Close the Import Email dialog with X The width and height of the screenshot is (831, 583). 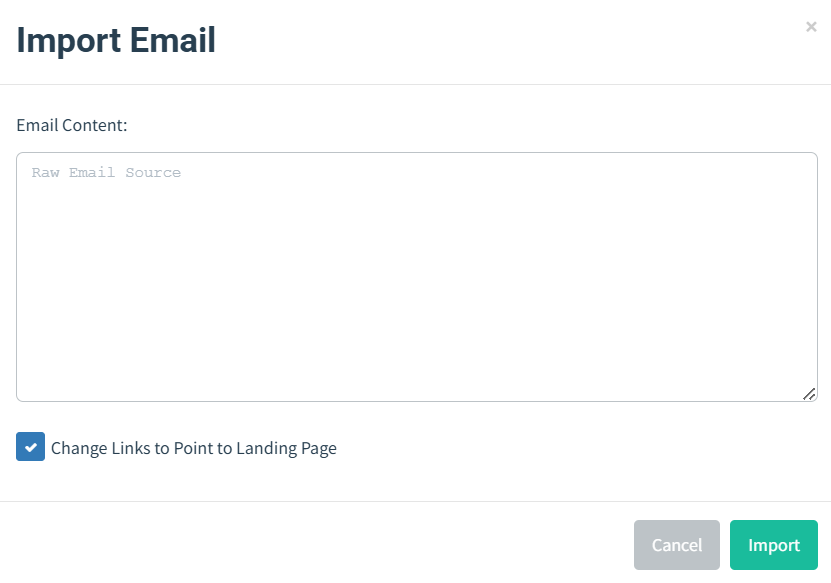[x=811, y=26]
